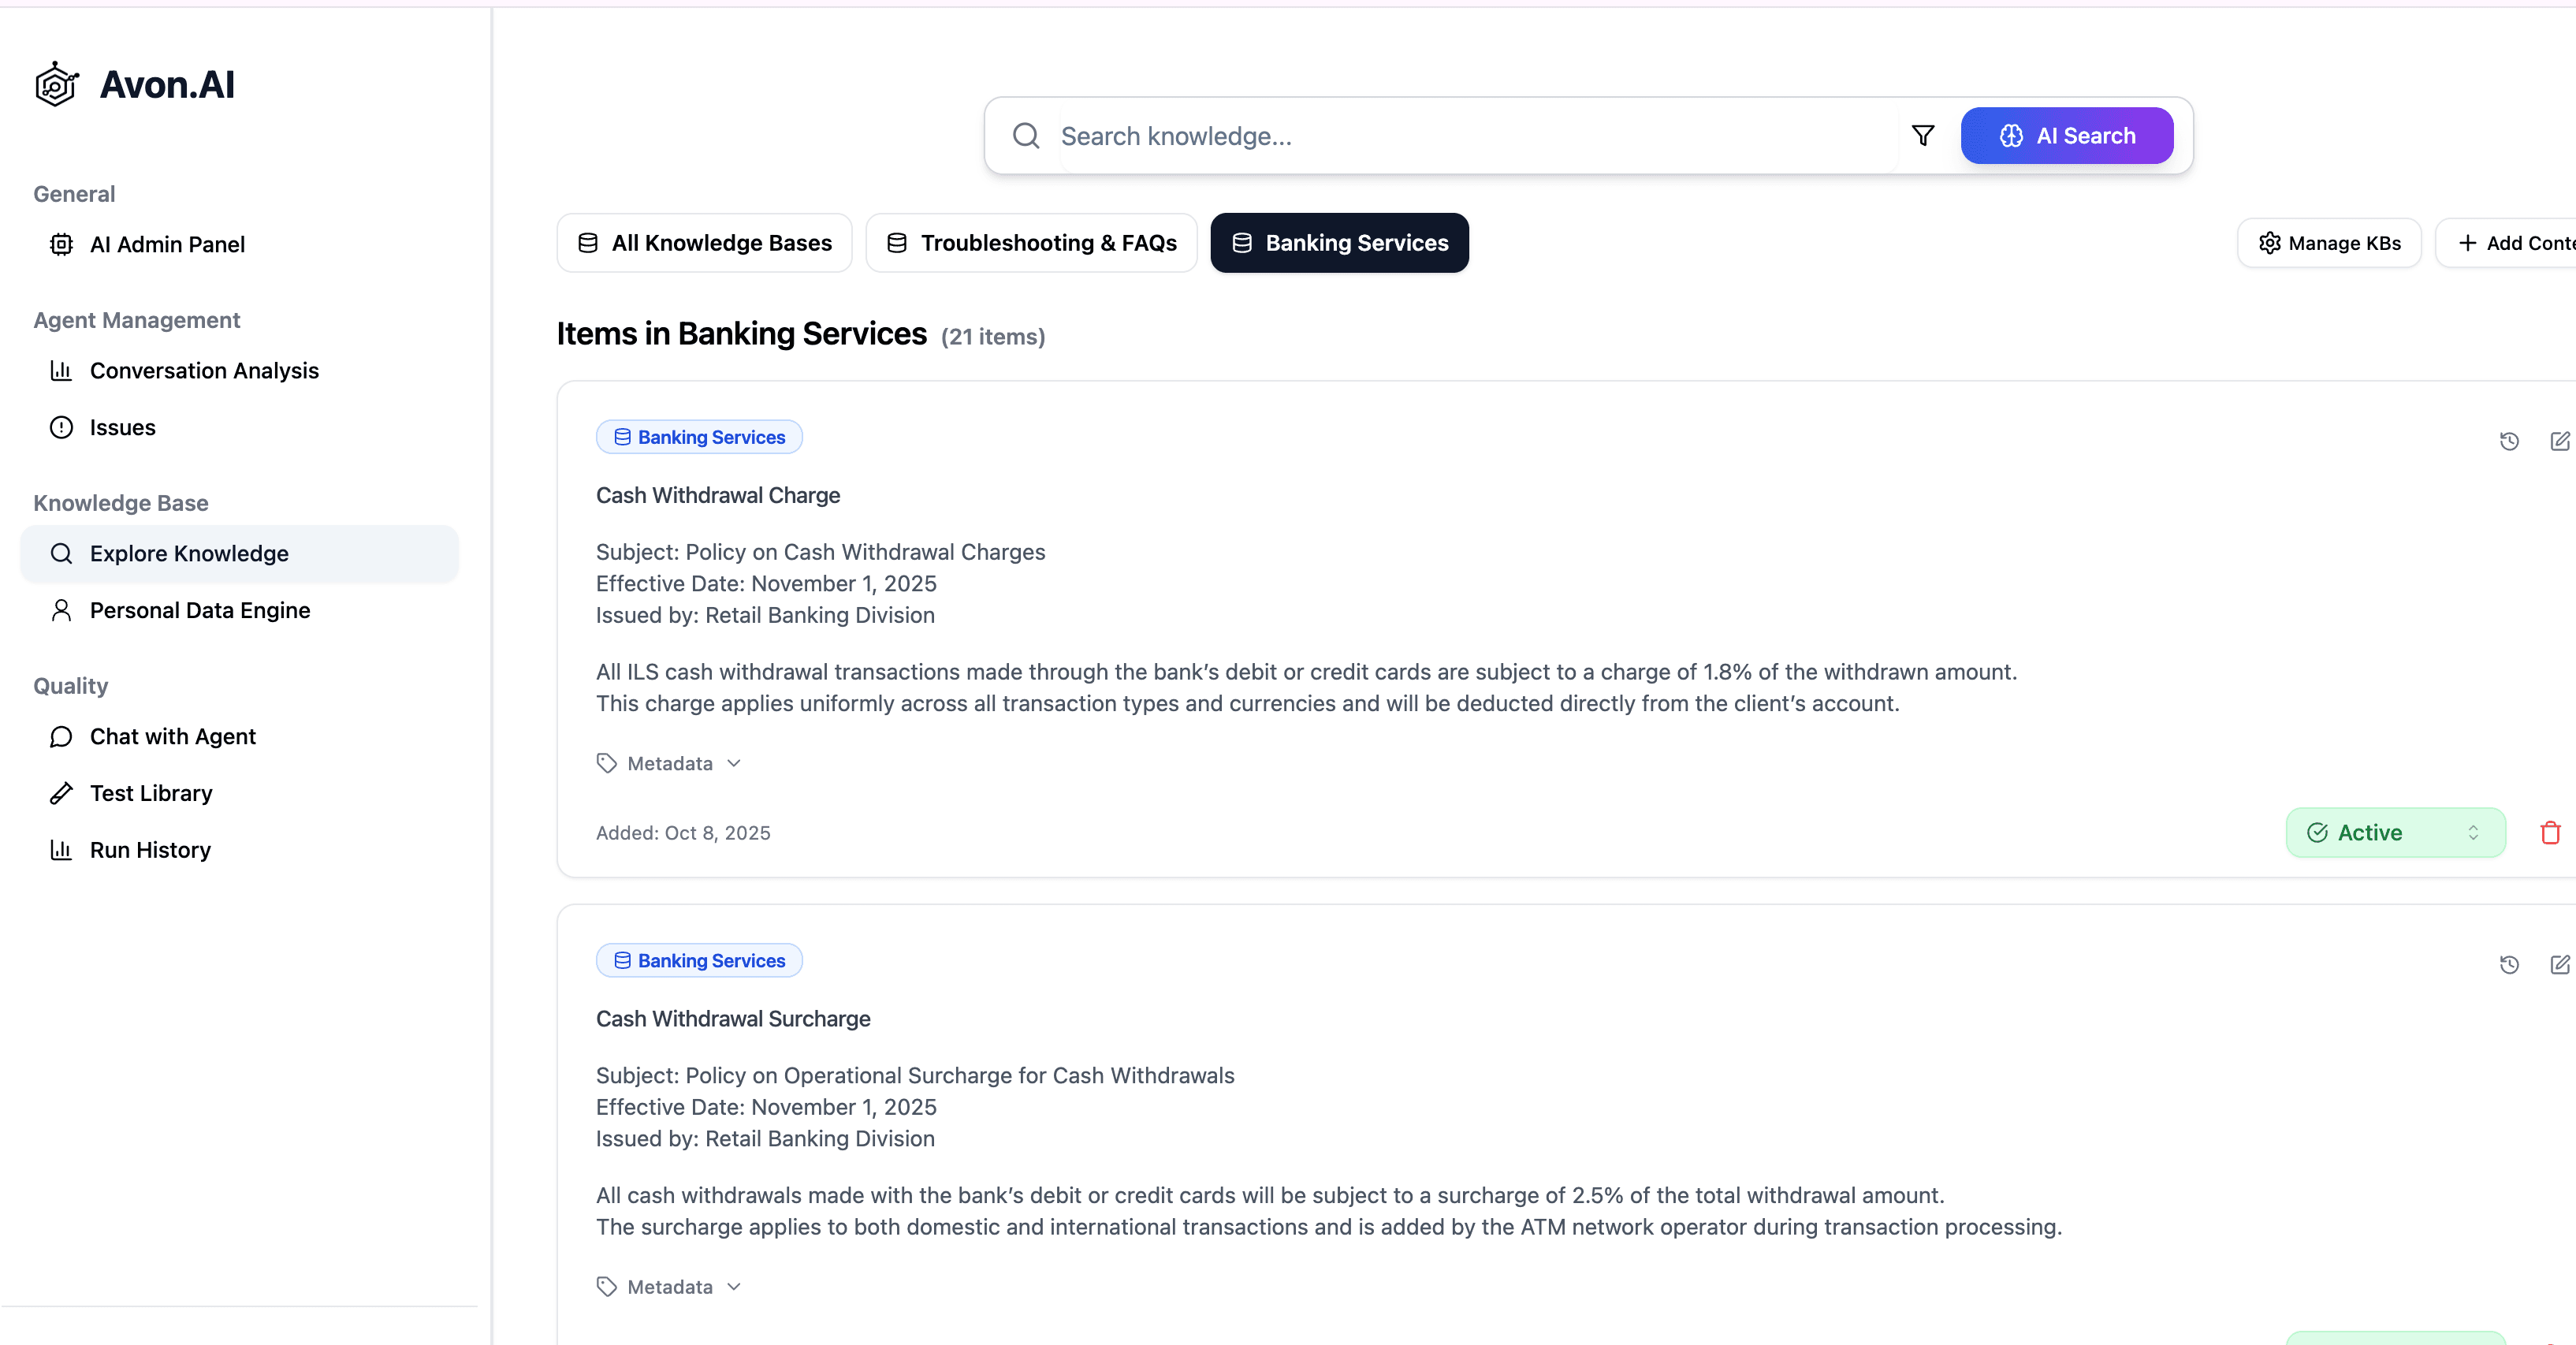Select the Issues alert icon

coord(61,427)
